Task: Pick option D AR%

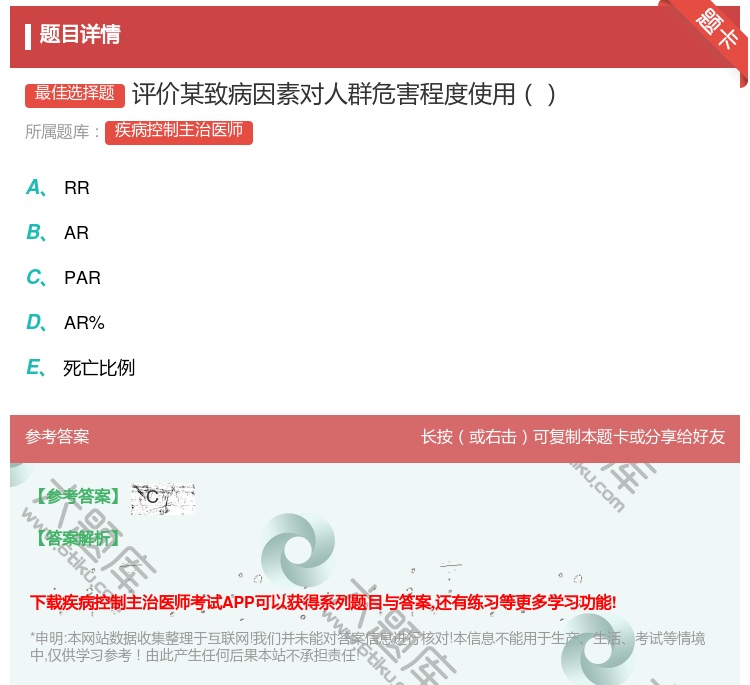Action: (65, 322)
